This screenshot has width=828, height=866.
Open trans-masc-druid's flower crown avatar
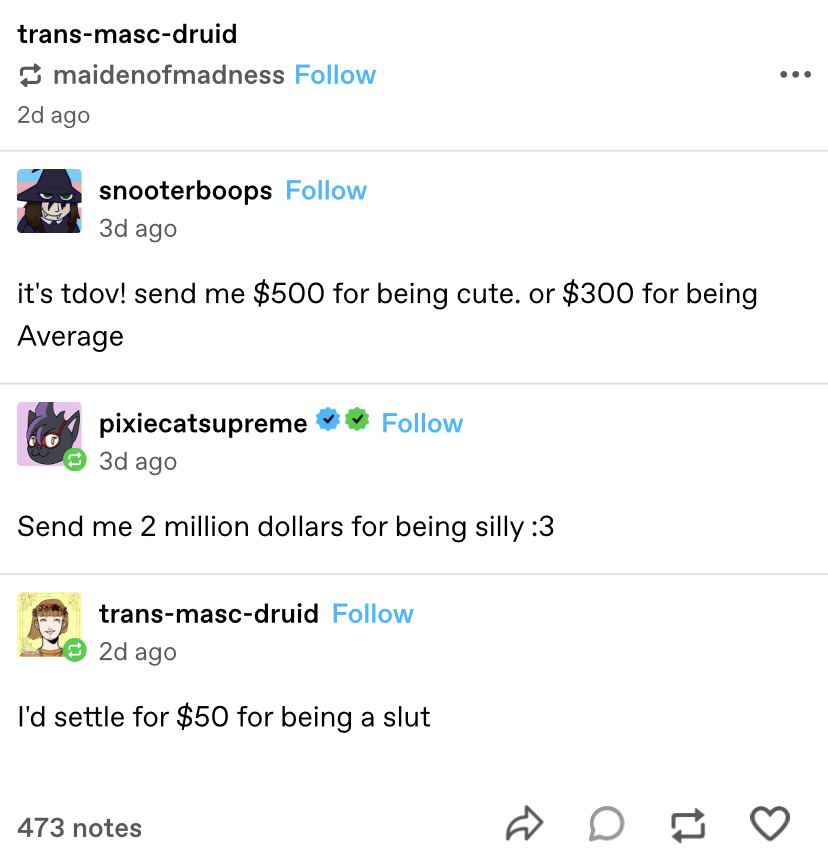point(49,625)
